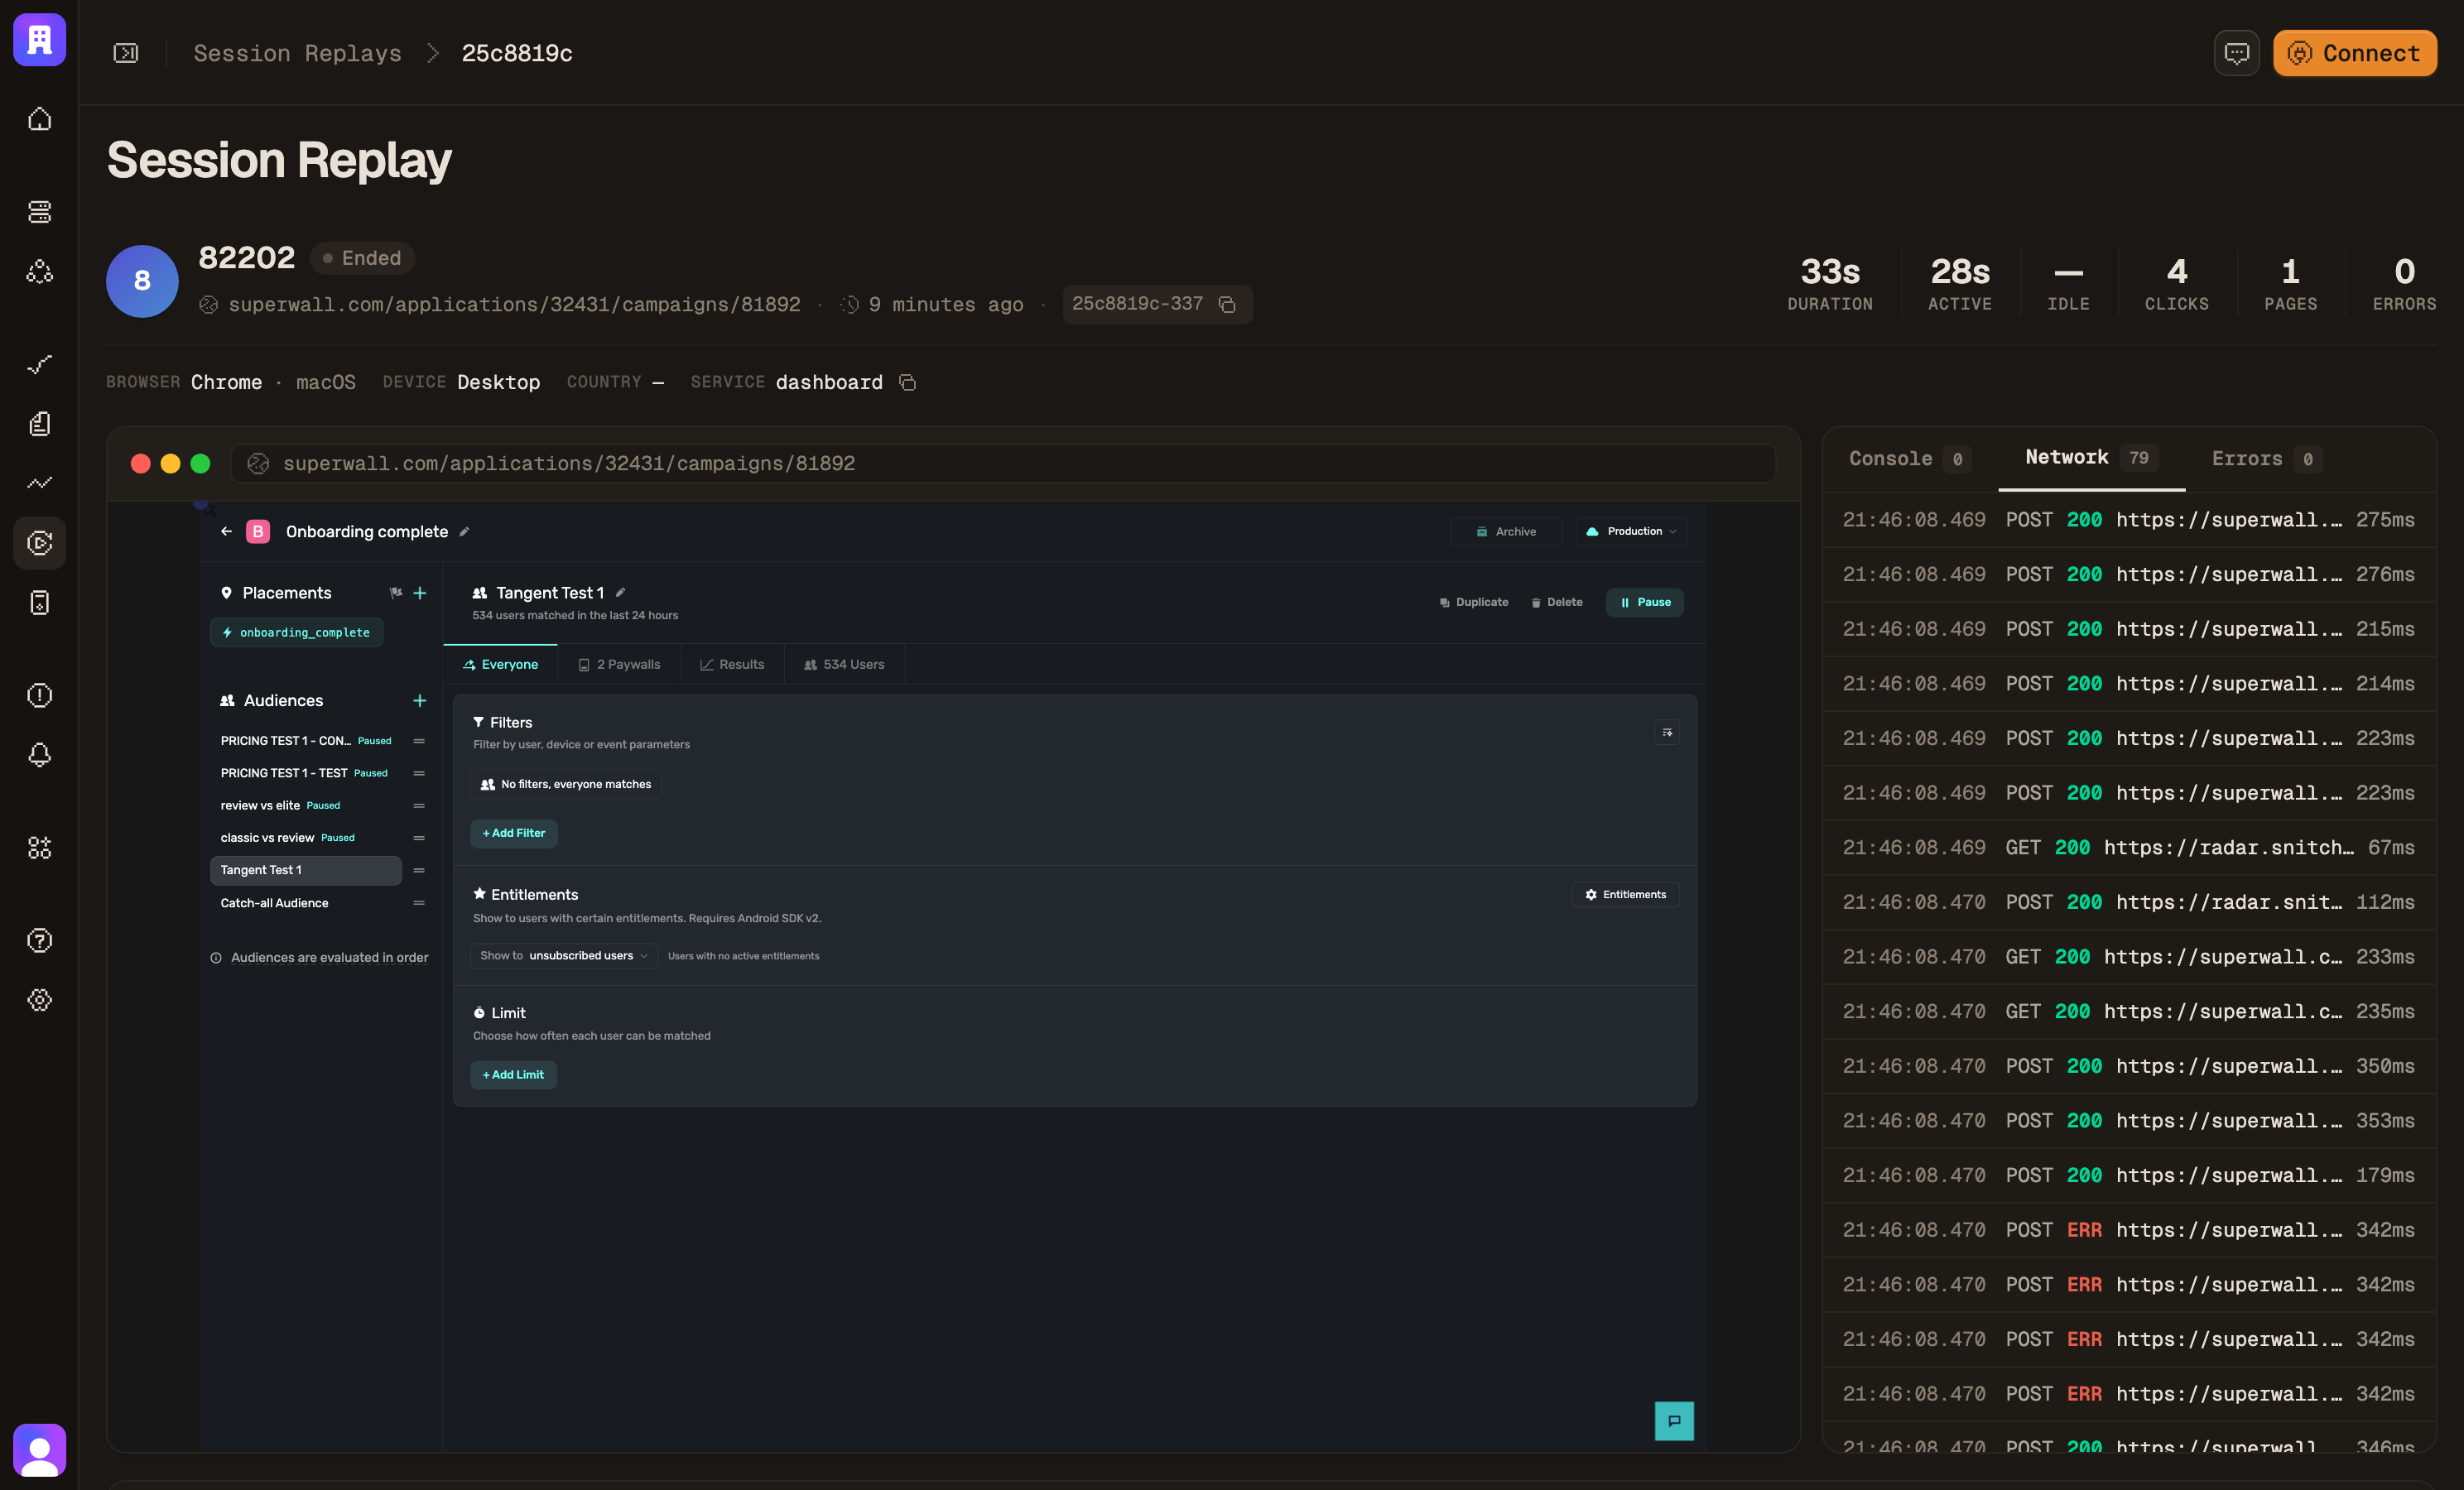Viewport: 2464px width, 1490px height.
Task: Open the settings gear in sidebar
Action: (x=39, y=999)
